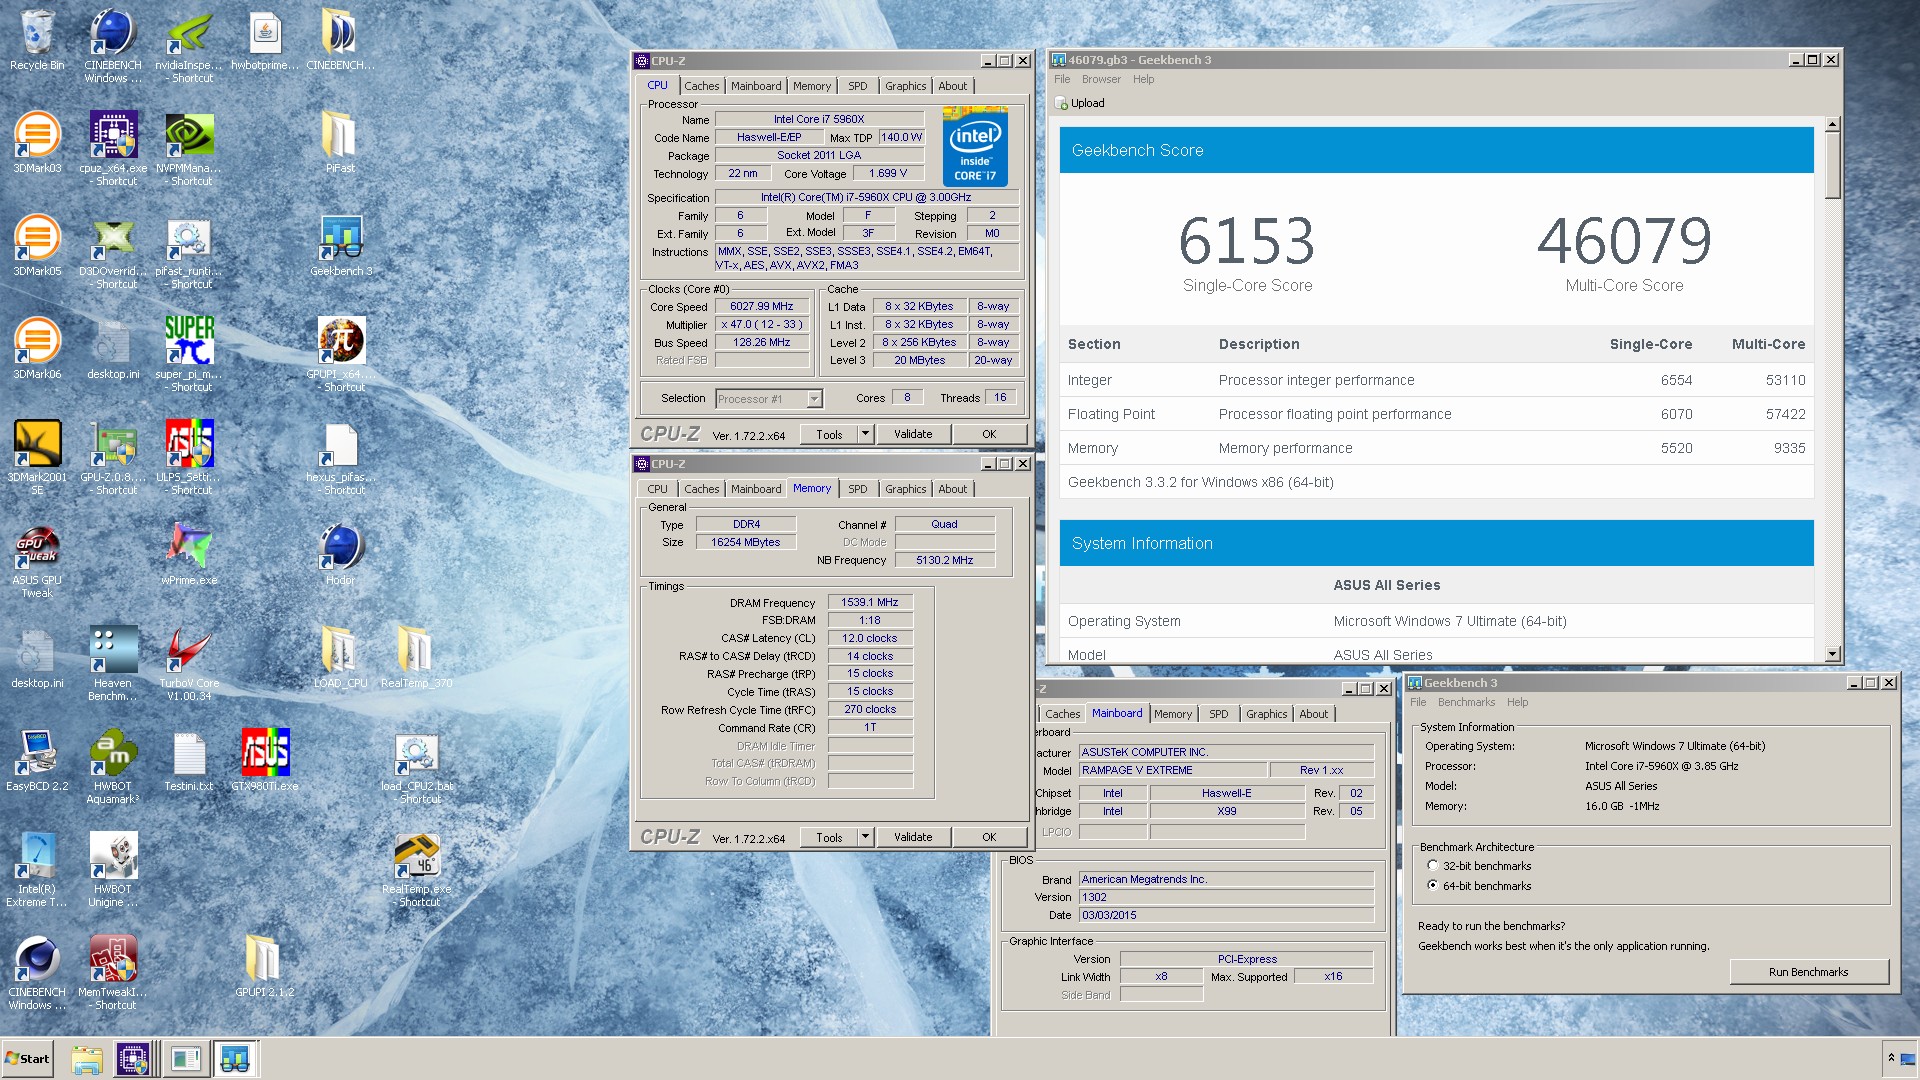Click Geekbench results scrollbar down arrow
This screenshot has width=1920, height=1080.
point(1832,654)
